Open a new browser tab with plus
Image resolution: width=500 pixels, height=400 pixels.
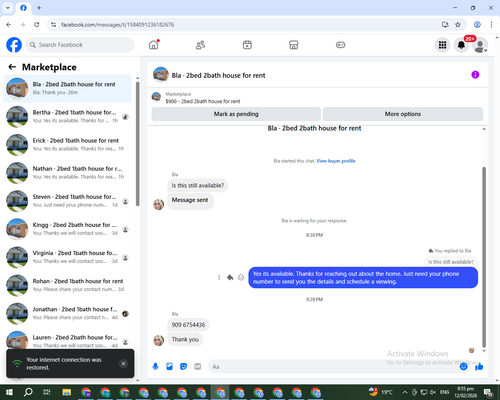(x=39, y=8)
